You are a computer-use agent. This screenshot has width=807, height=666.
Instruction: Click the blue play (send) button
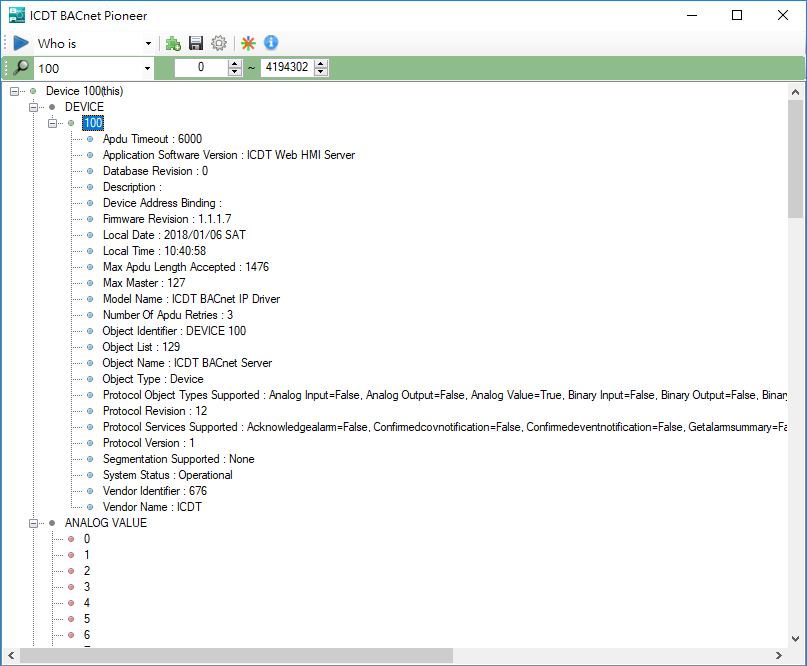[x=21, y=43]
